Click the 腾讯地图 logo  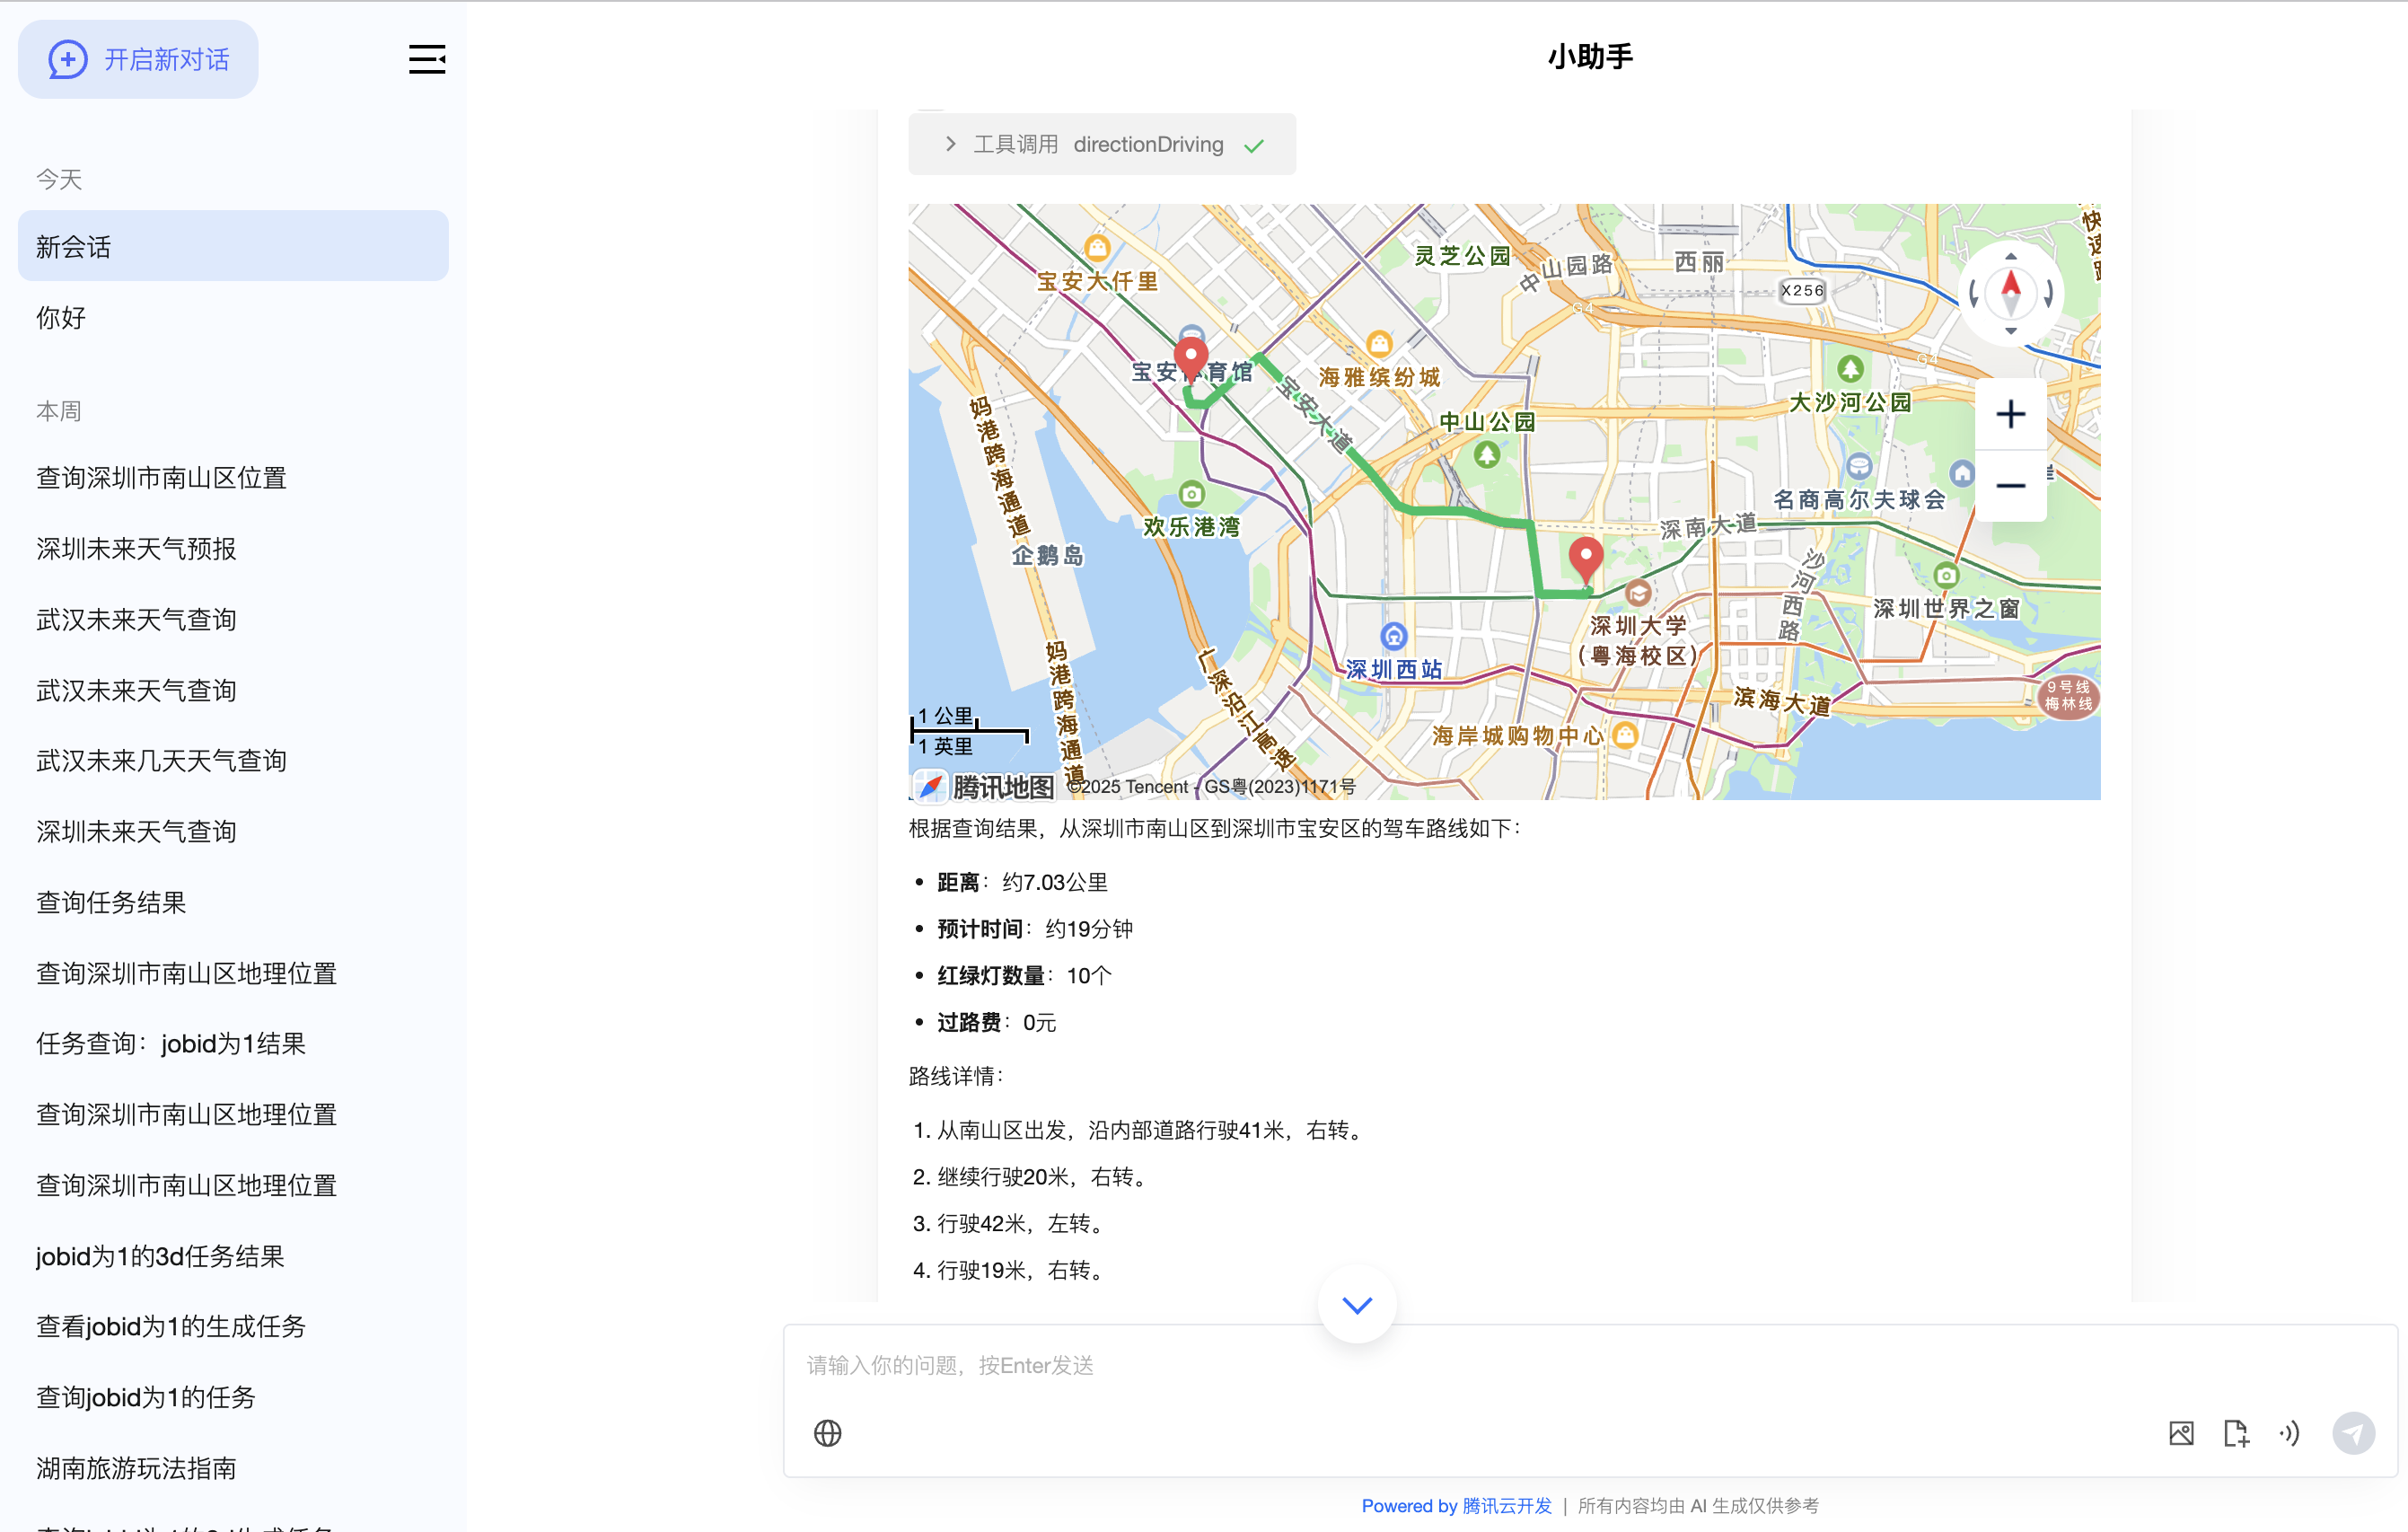coord(983,786)
